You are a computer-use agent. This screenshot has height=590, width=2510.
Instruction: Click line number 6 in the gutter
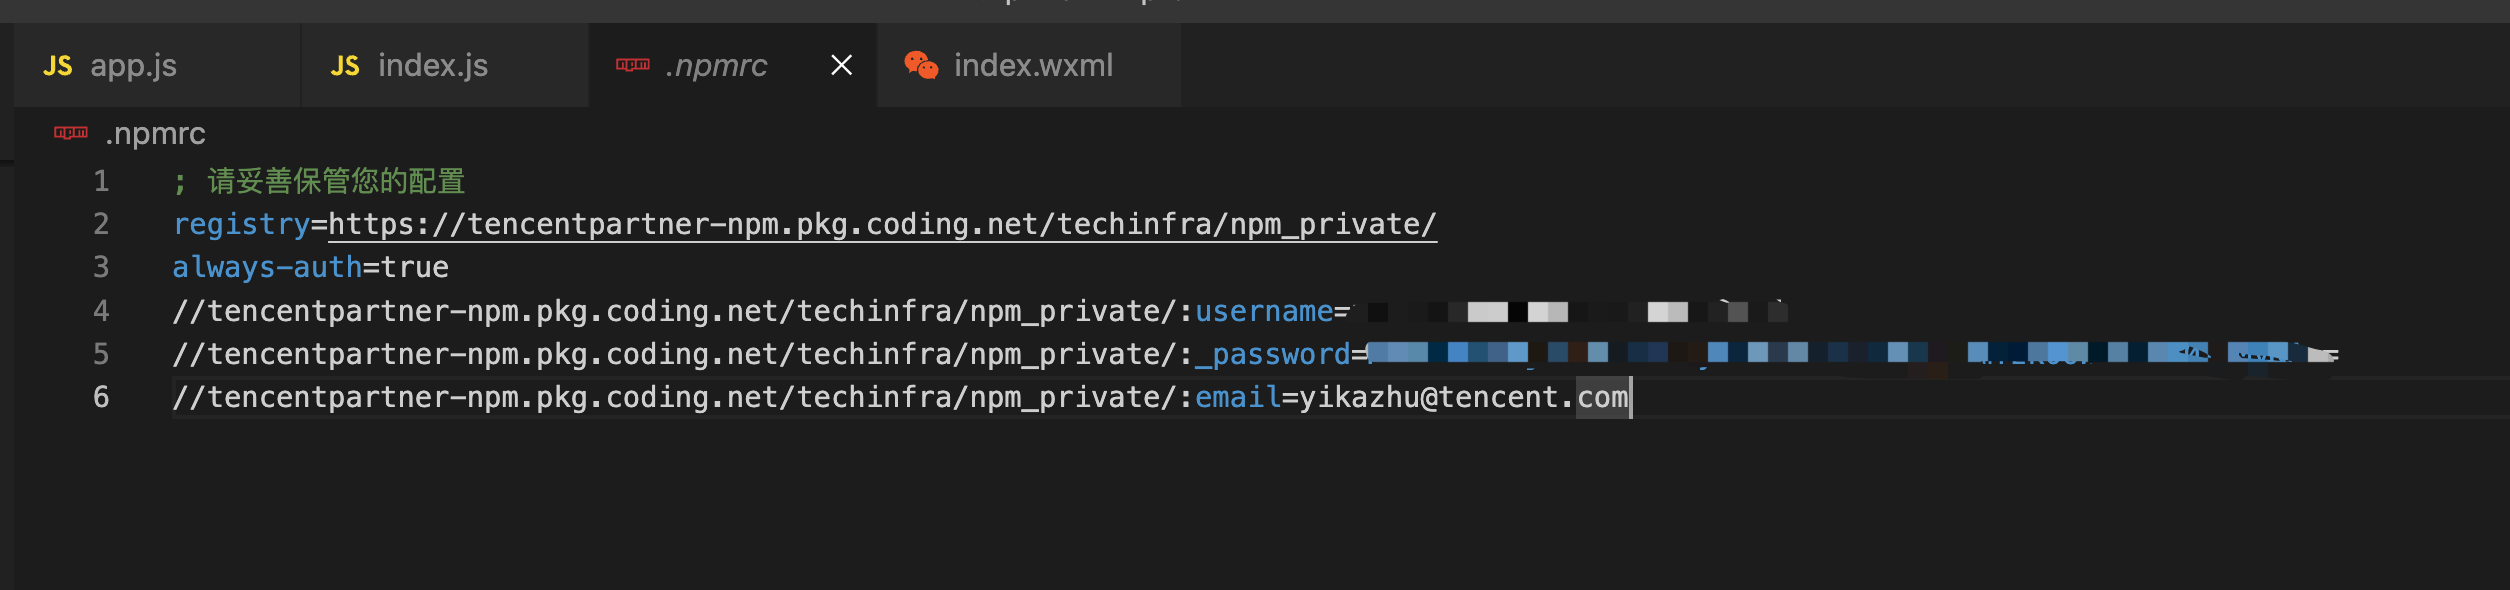pyautogui.click(x=101, y=397)
